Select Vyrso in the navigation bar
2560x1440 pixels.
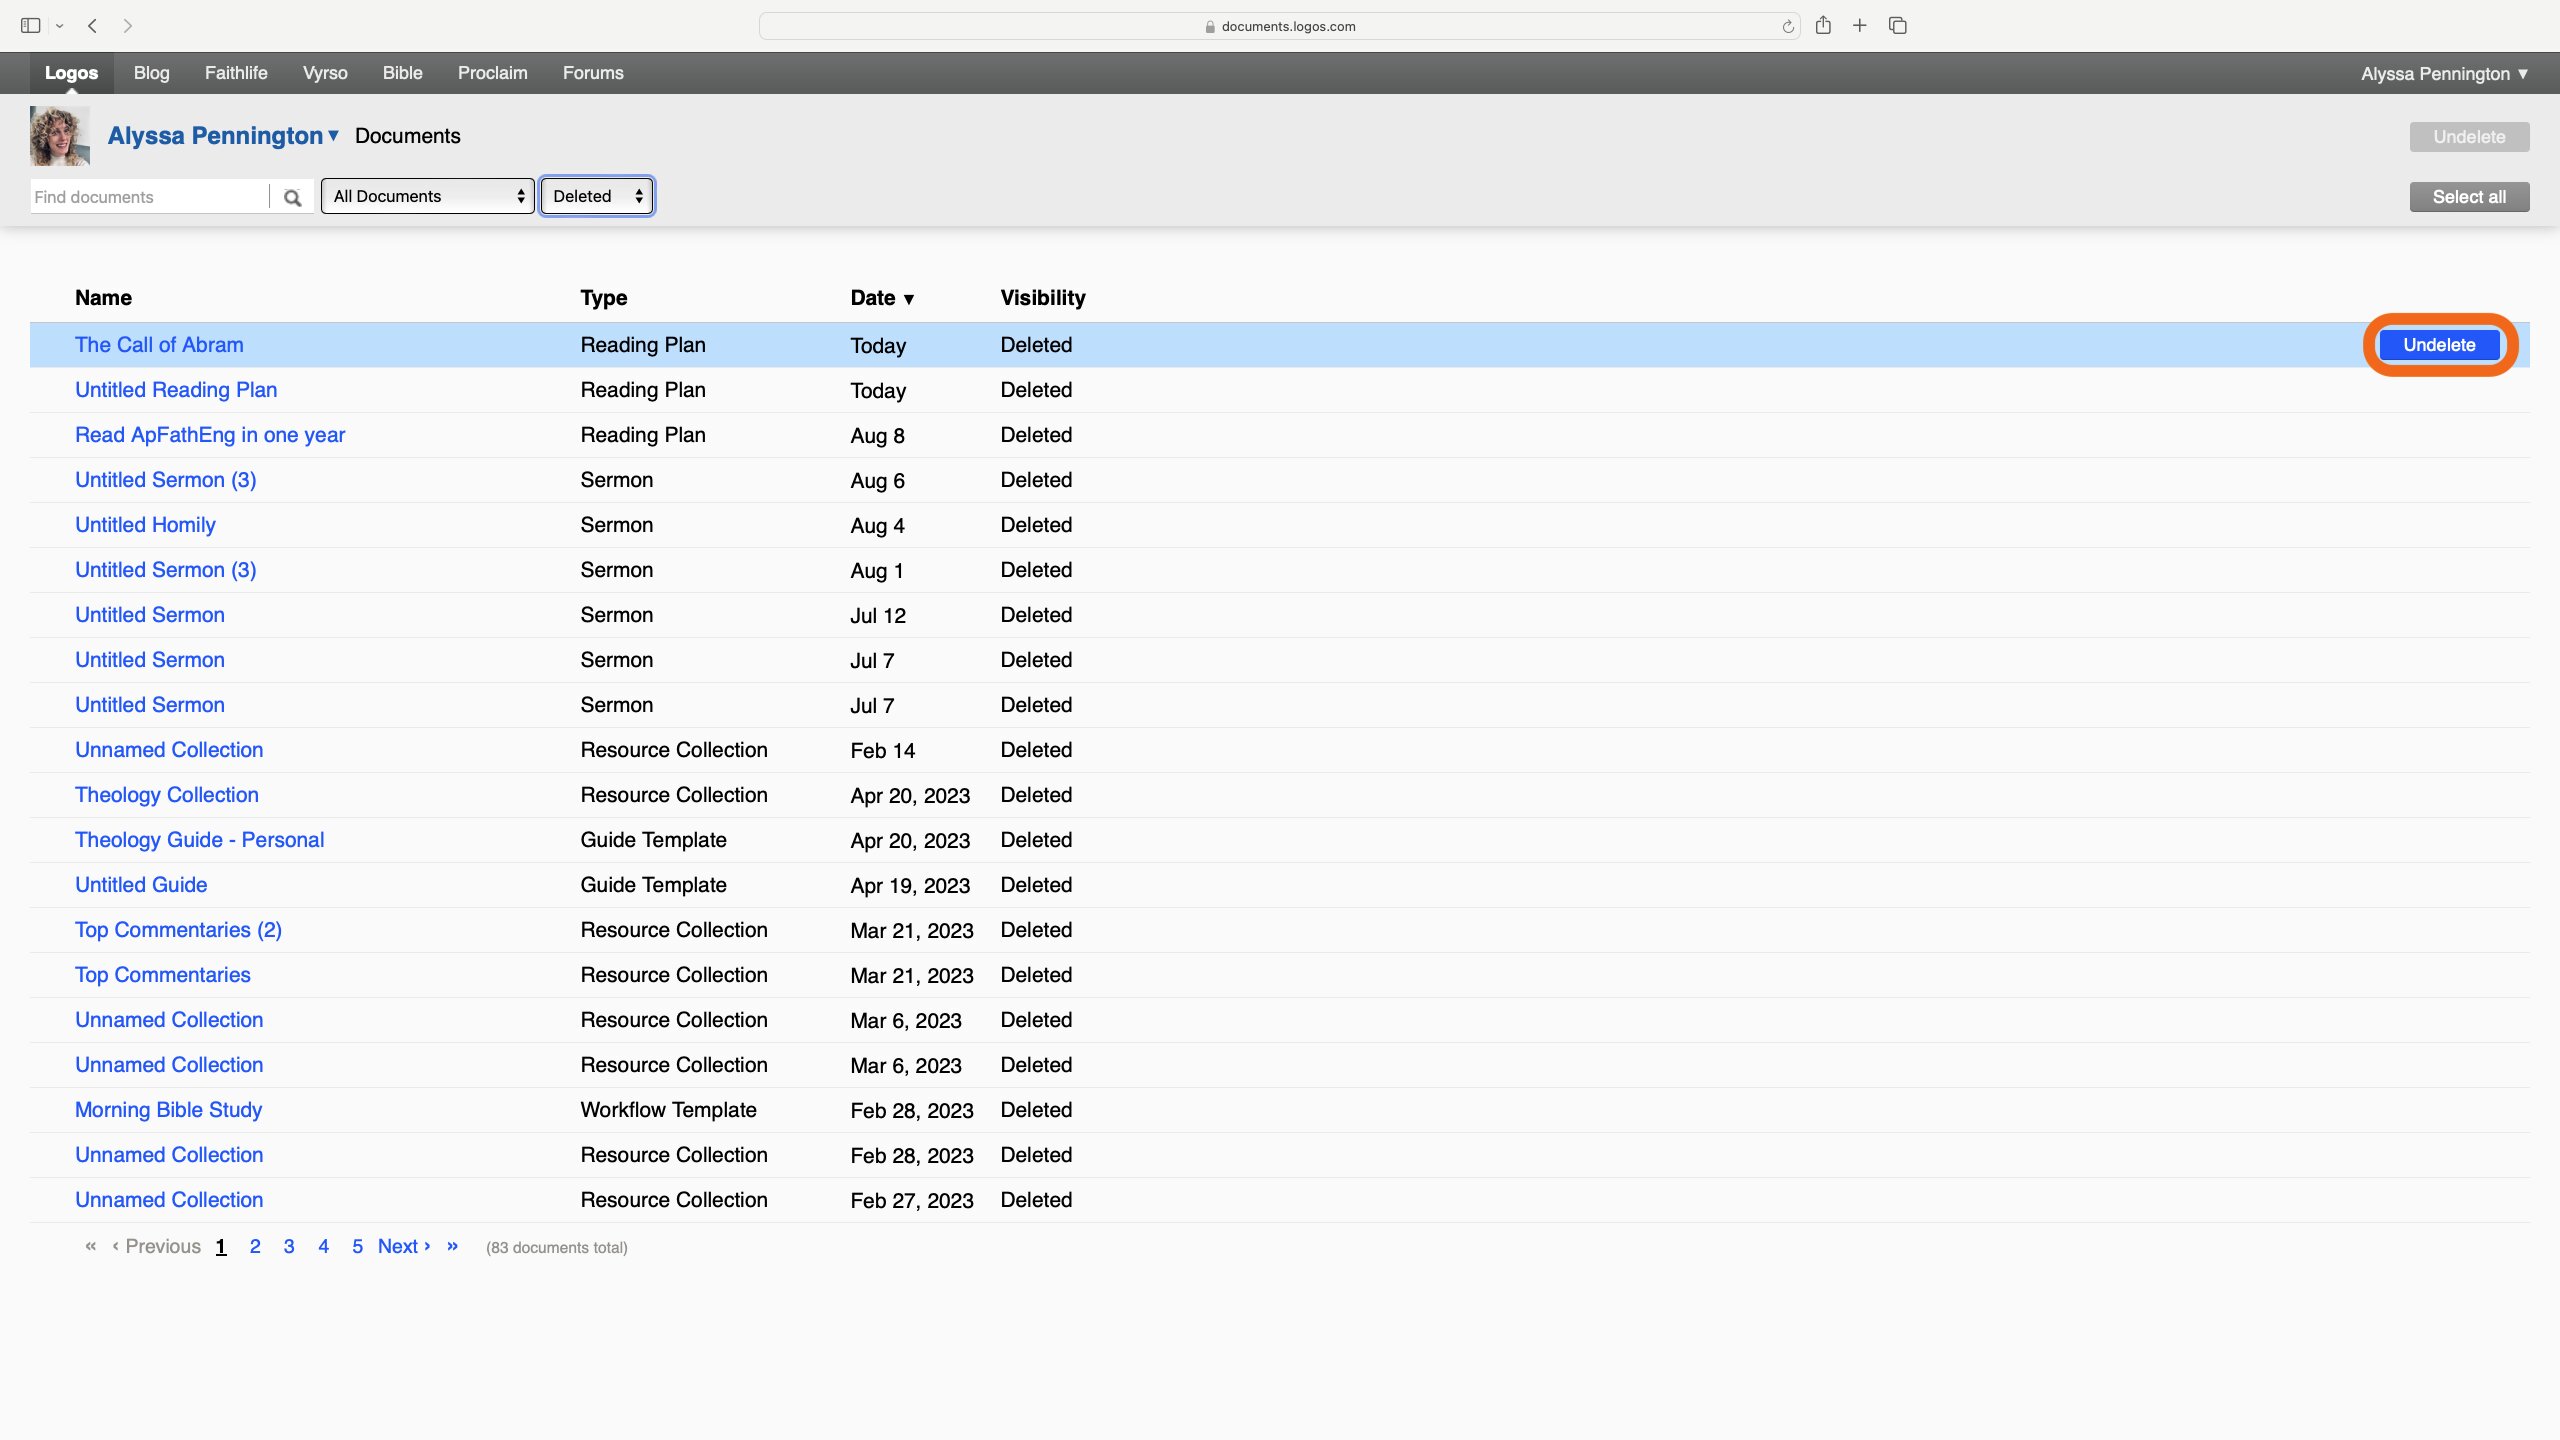[x=325, y=73]
